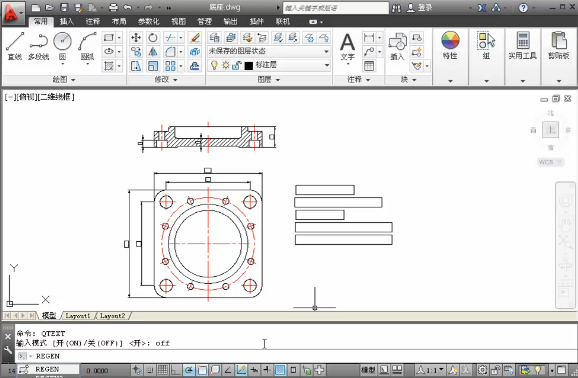Open the Utilities (实用工具) panel button

pyautogui.click(x=522, y=57)
